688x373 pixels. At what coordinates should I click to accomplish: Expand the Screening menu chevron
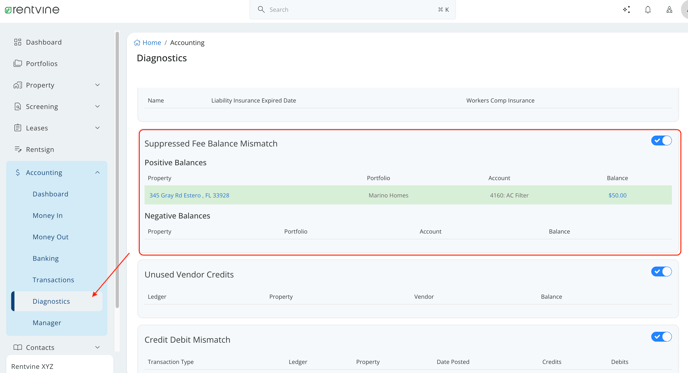[x=97, y=106]
